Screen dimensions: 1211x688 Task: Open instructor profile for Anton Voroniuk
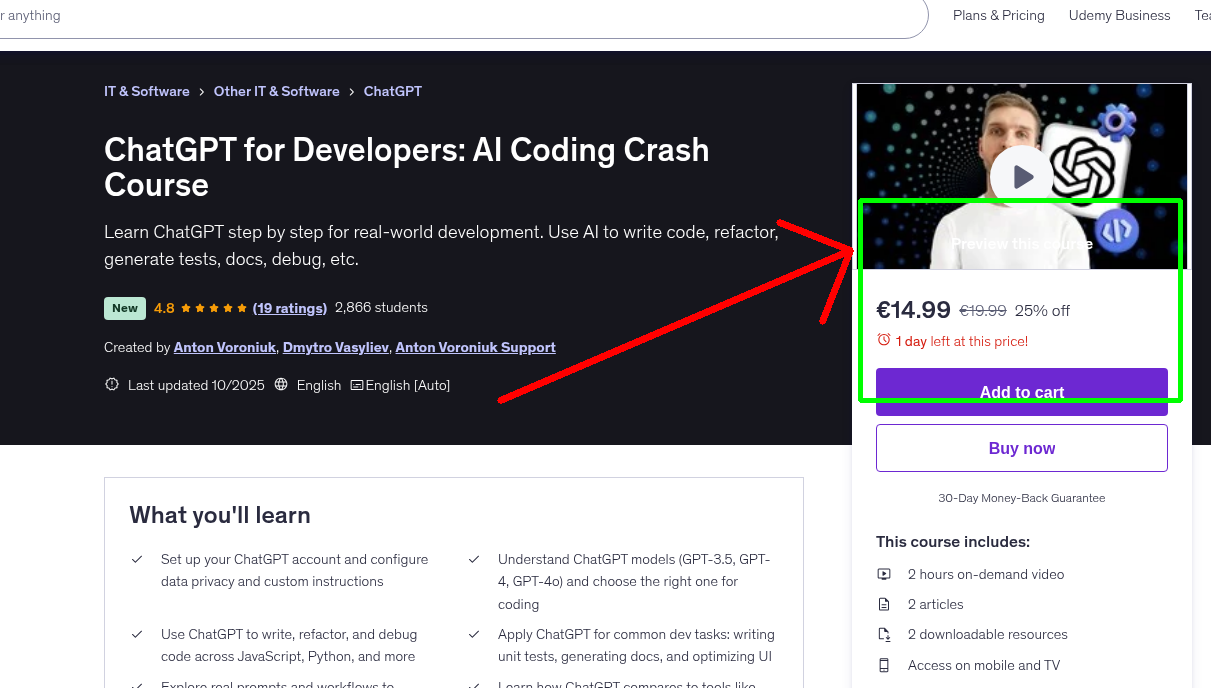click(x=224, y=347)
